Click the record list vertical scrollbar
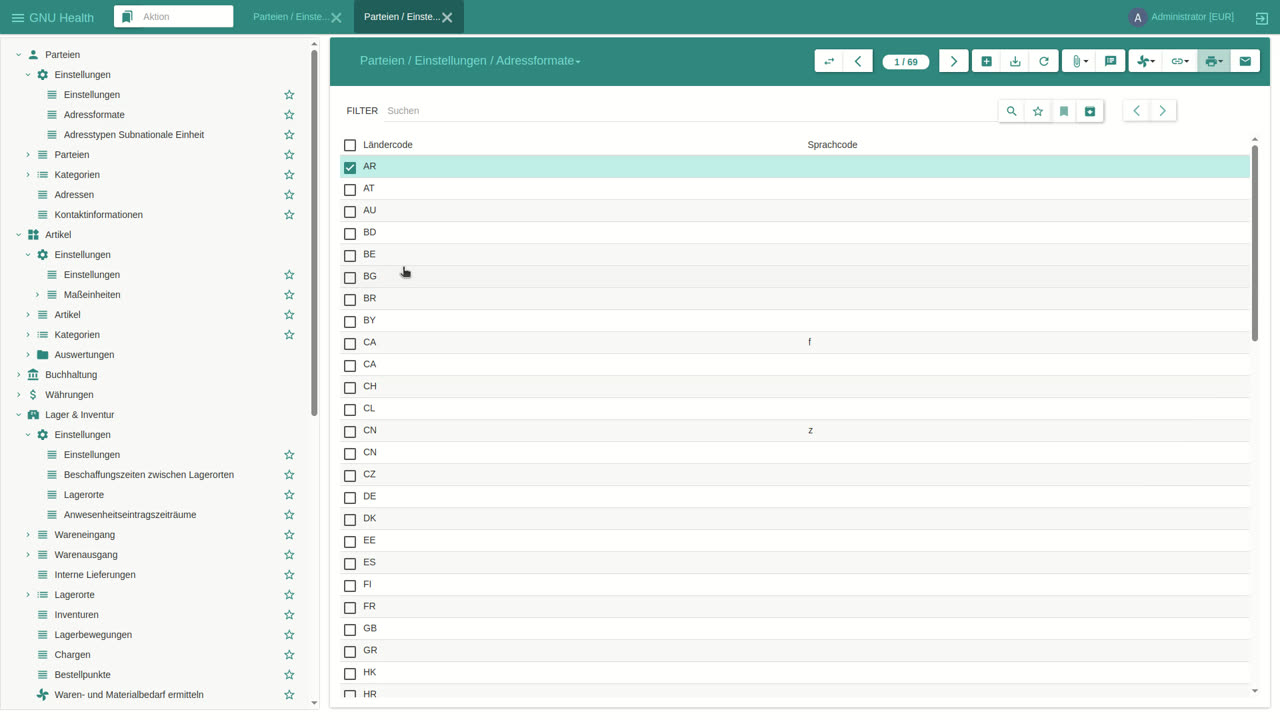1280x720 pixels. (1255, 243)
